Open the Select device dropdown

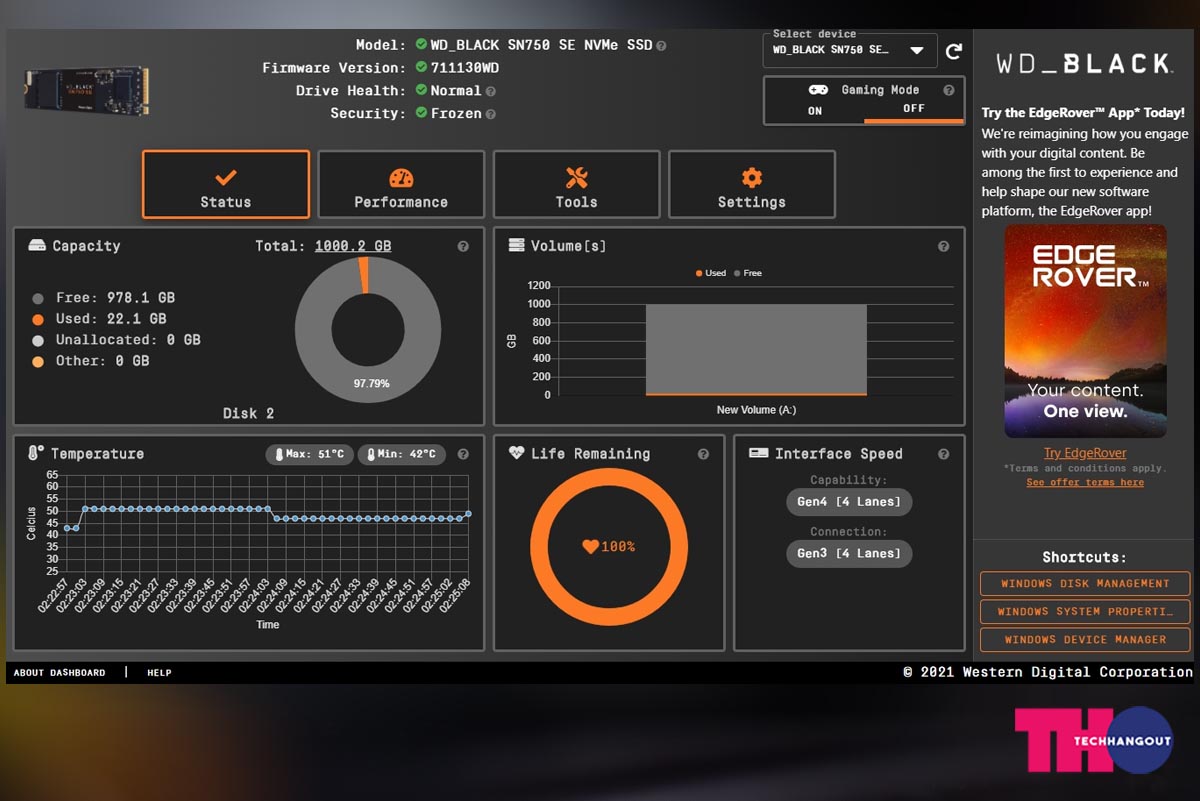[x=850, y=50]
